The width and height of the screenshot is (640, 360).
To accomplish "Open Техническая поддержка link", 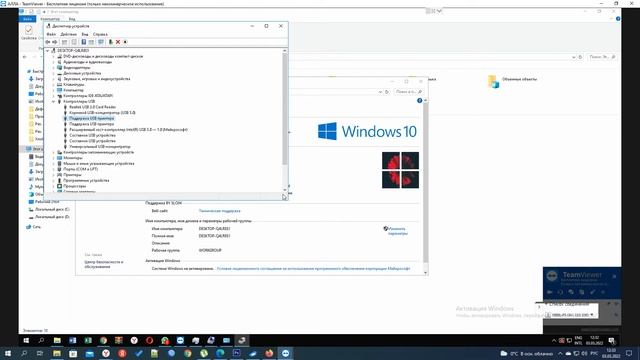I will 220,211.
